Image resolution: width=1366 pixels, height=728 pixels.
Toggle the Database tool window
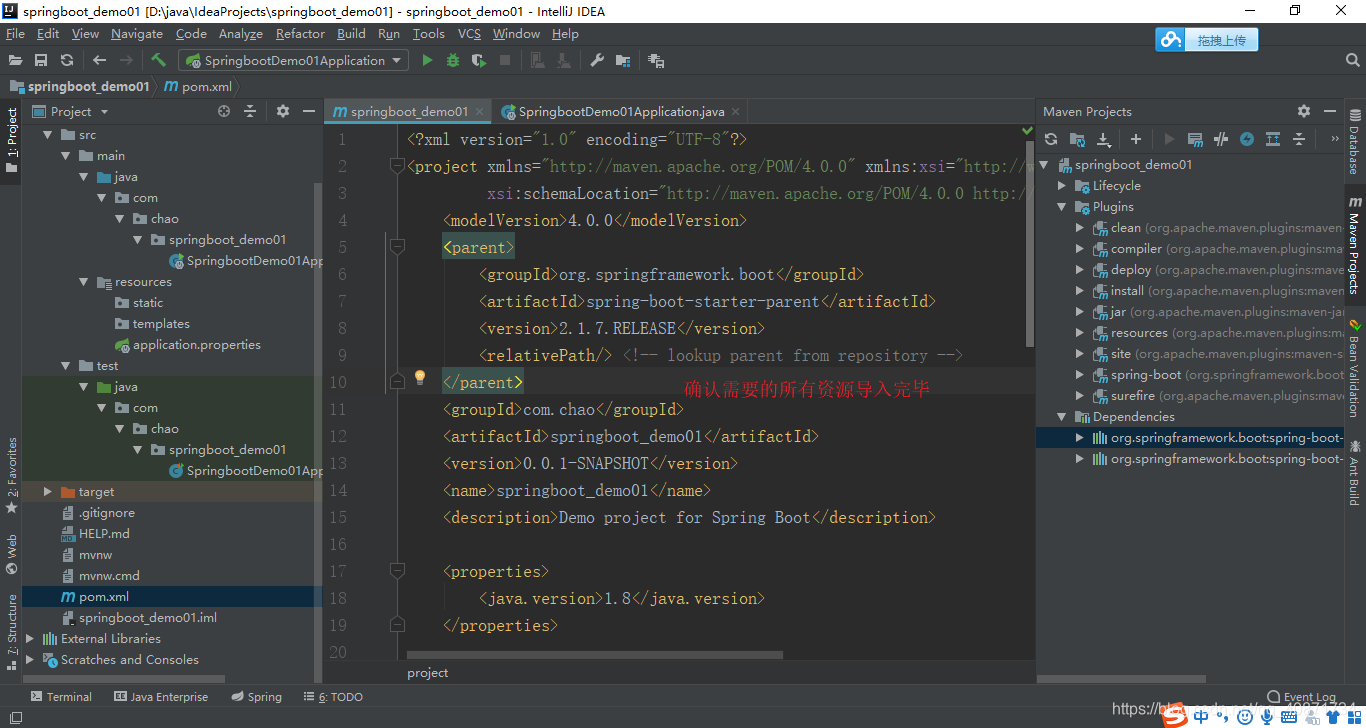click(x=1354, y=141)
